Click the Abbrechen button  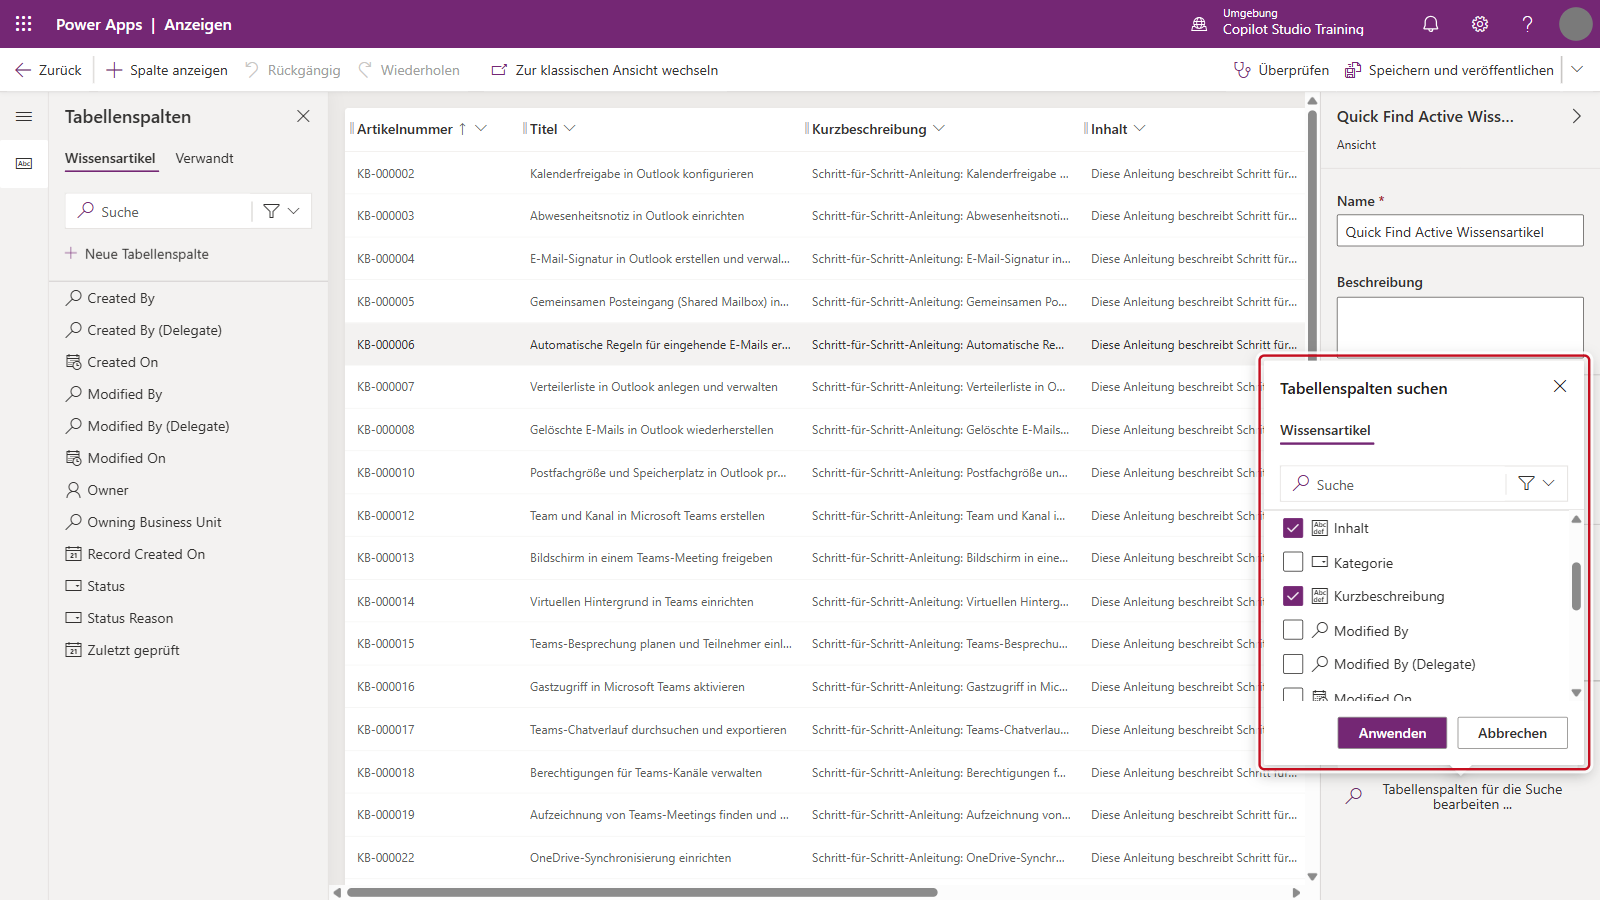pos(1512,733)
